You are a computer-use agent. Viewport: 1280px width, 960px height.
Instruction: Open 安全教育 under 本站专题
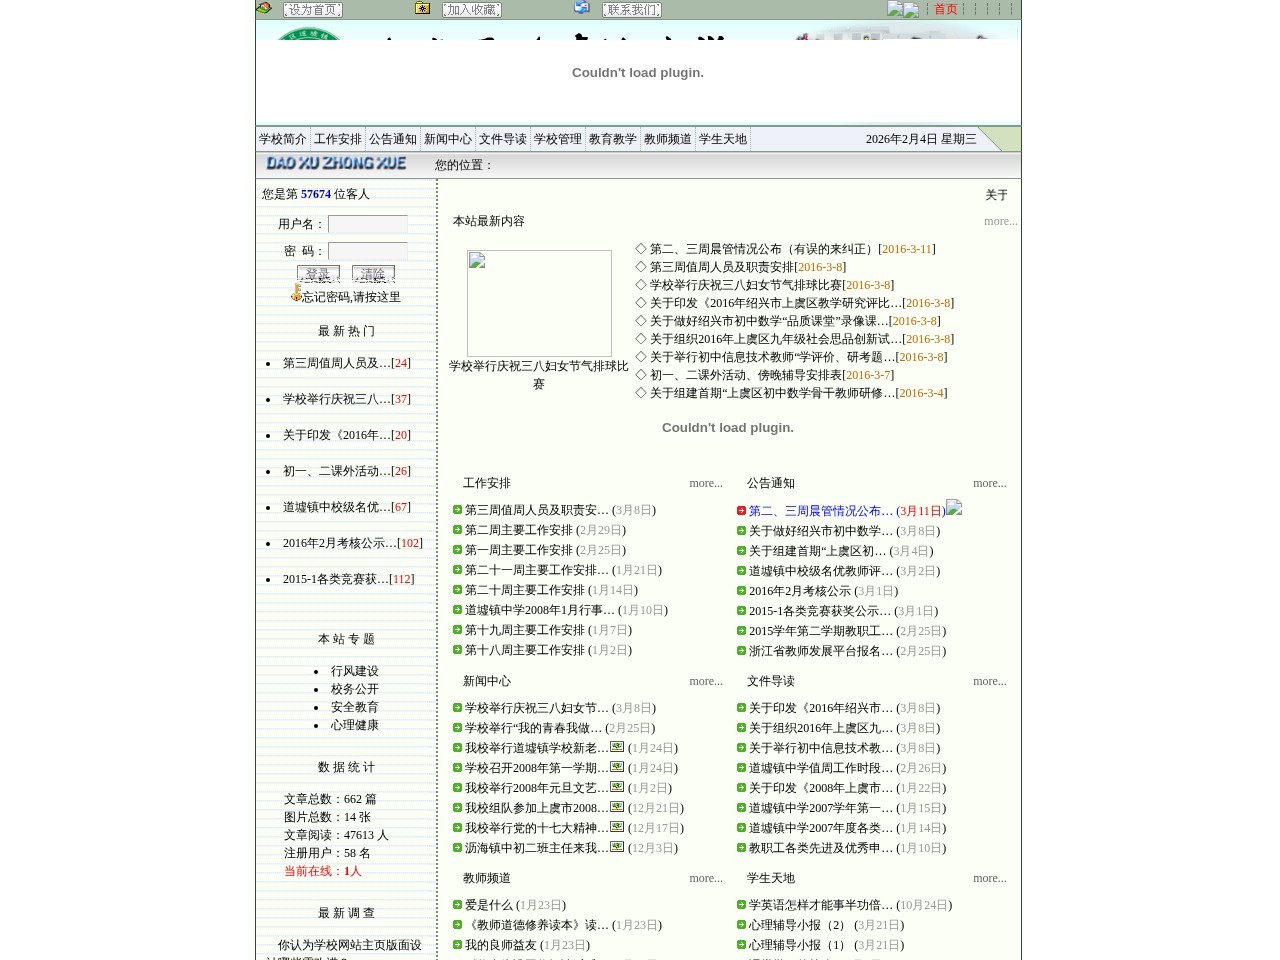[355, 707]
